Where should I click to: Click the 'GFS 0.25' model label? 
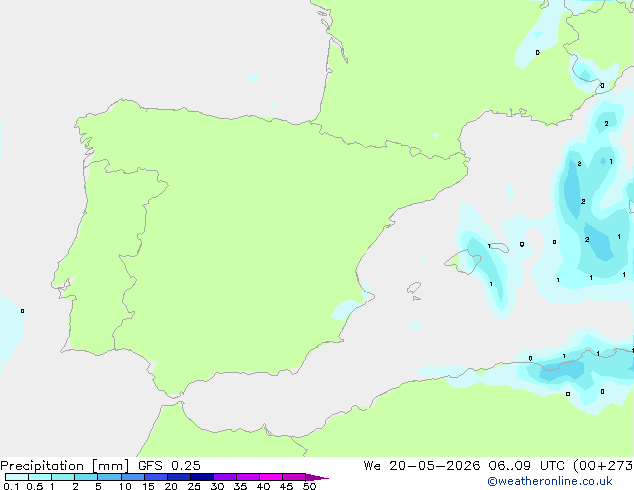click(169, 466)
